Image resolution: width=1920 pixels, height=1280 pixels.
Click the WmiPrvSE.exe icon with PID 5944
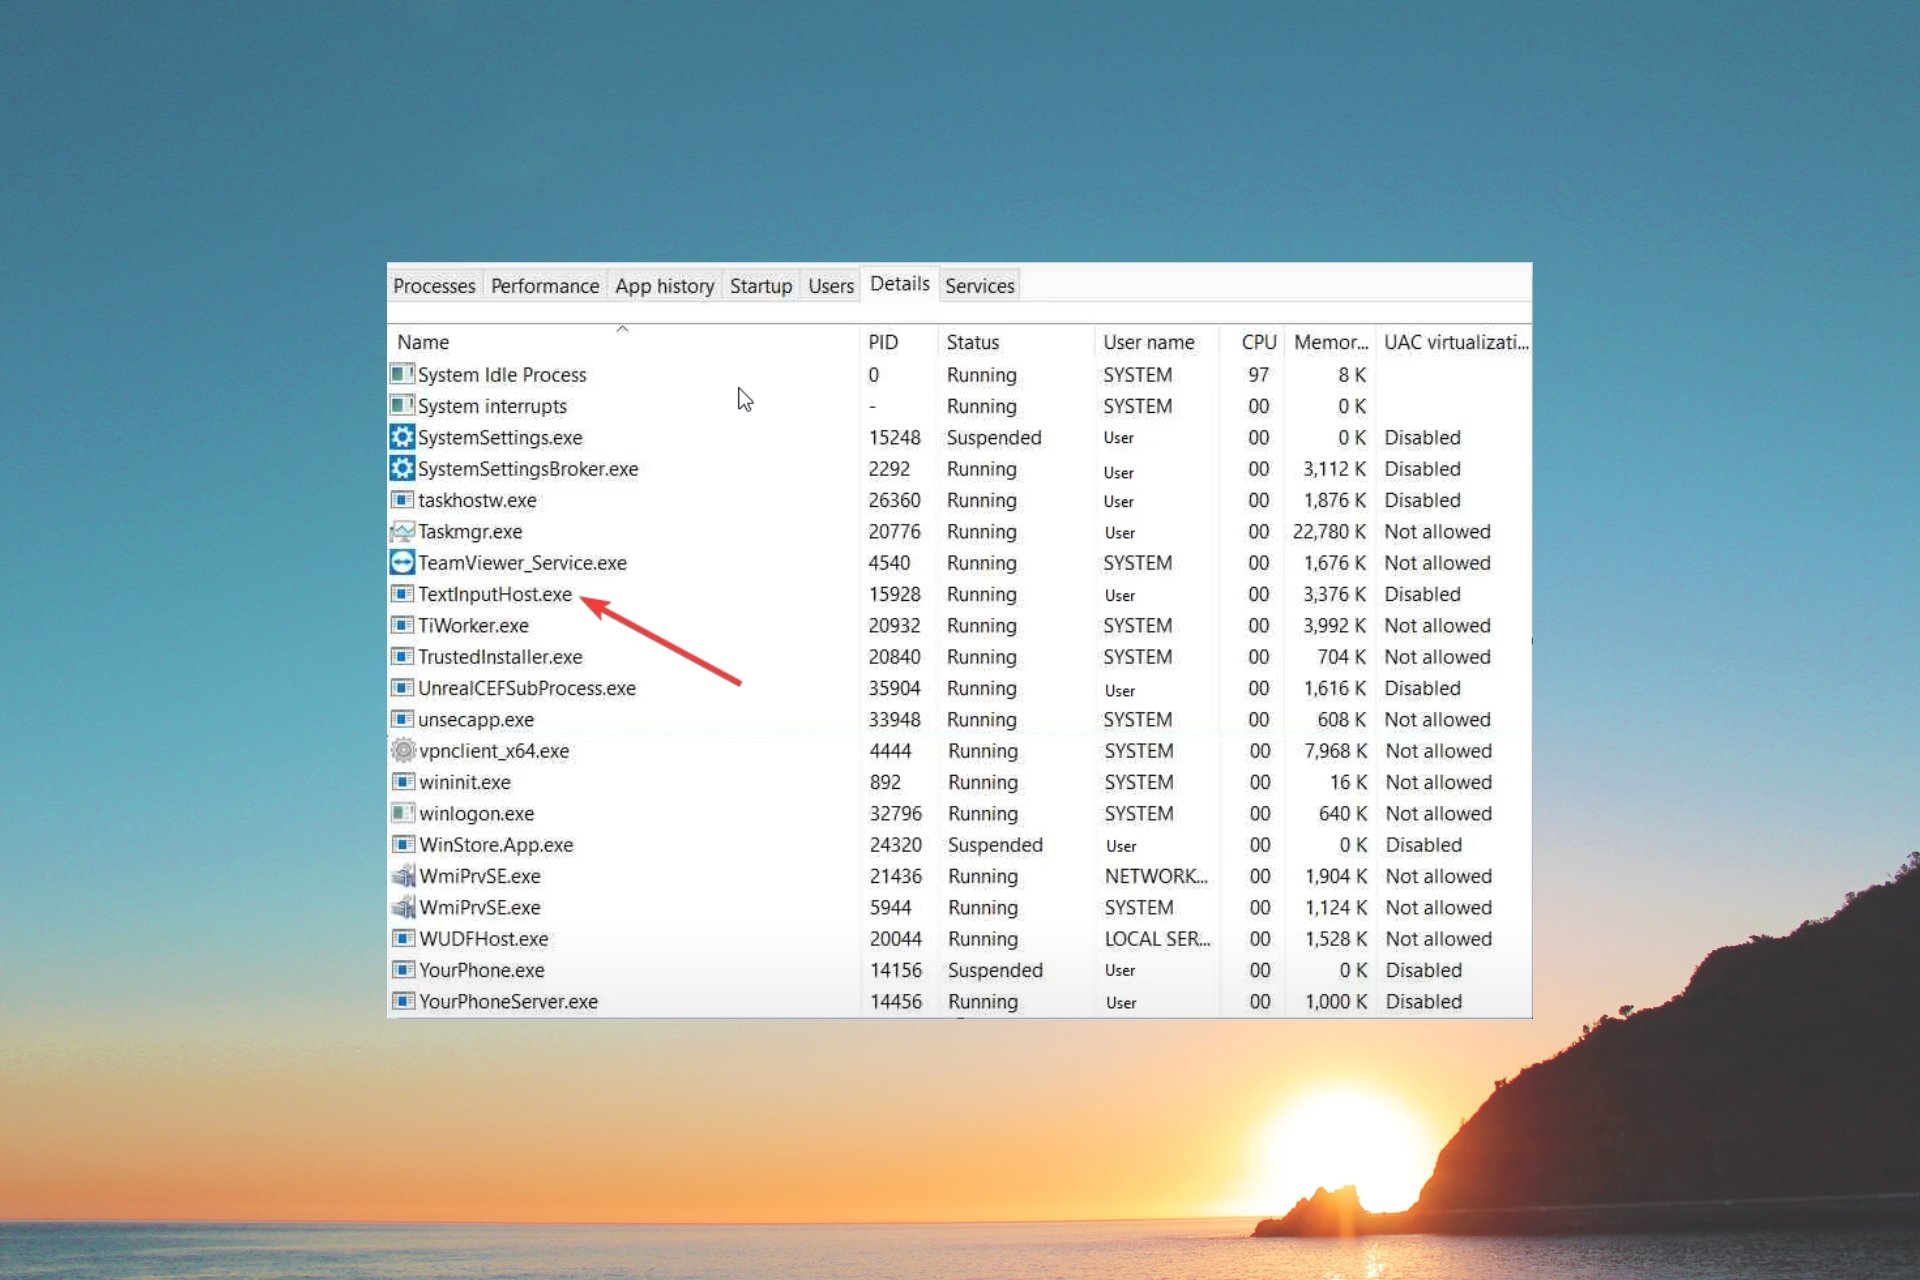[x=403, y=907]
